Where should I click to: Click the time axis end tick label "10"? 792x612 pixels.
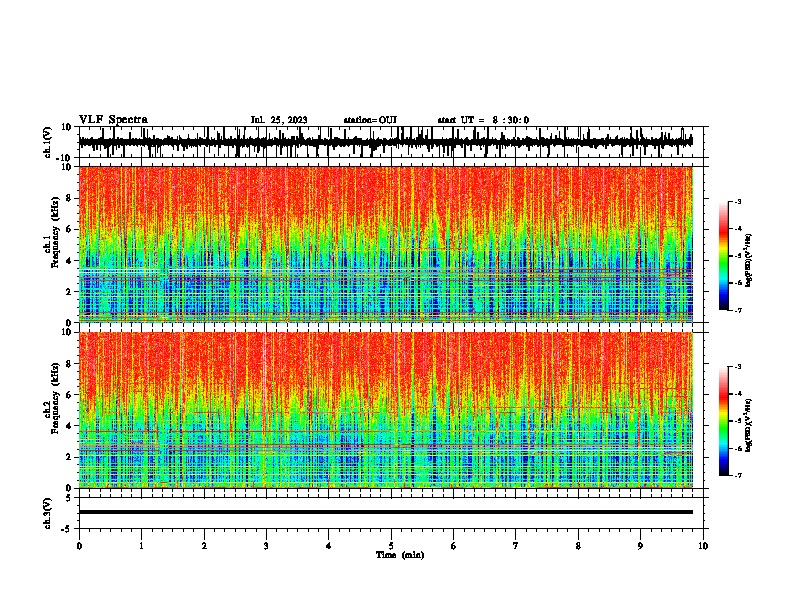click(x=703, y=546)
